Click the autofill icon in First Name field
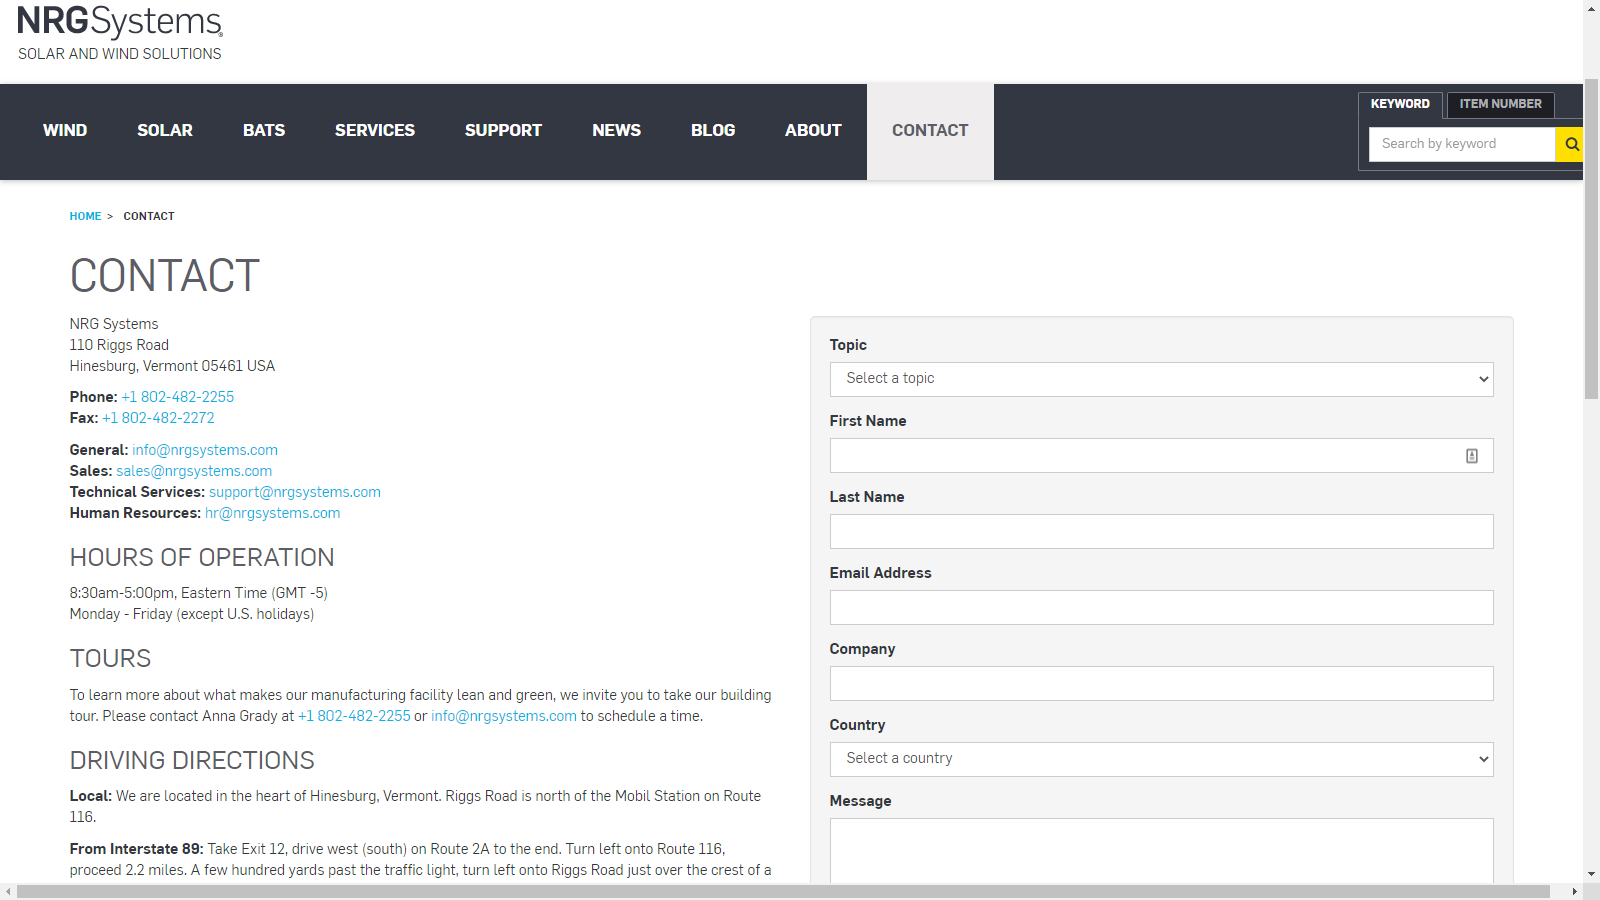This screenshot has width=1600, height=900. (1472, 456)
